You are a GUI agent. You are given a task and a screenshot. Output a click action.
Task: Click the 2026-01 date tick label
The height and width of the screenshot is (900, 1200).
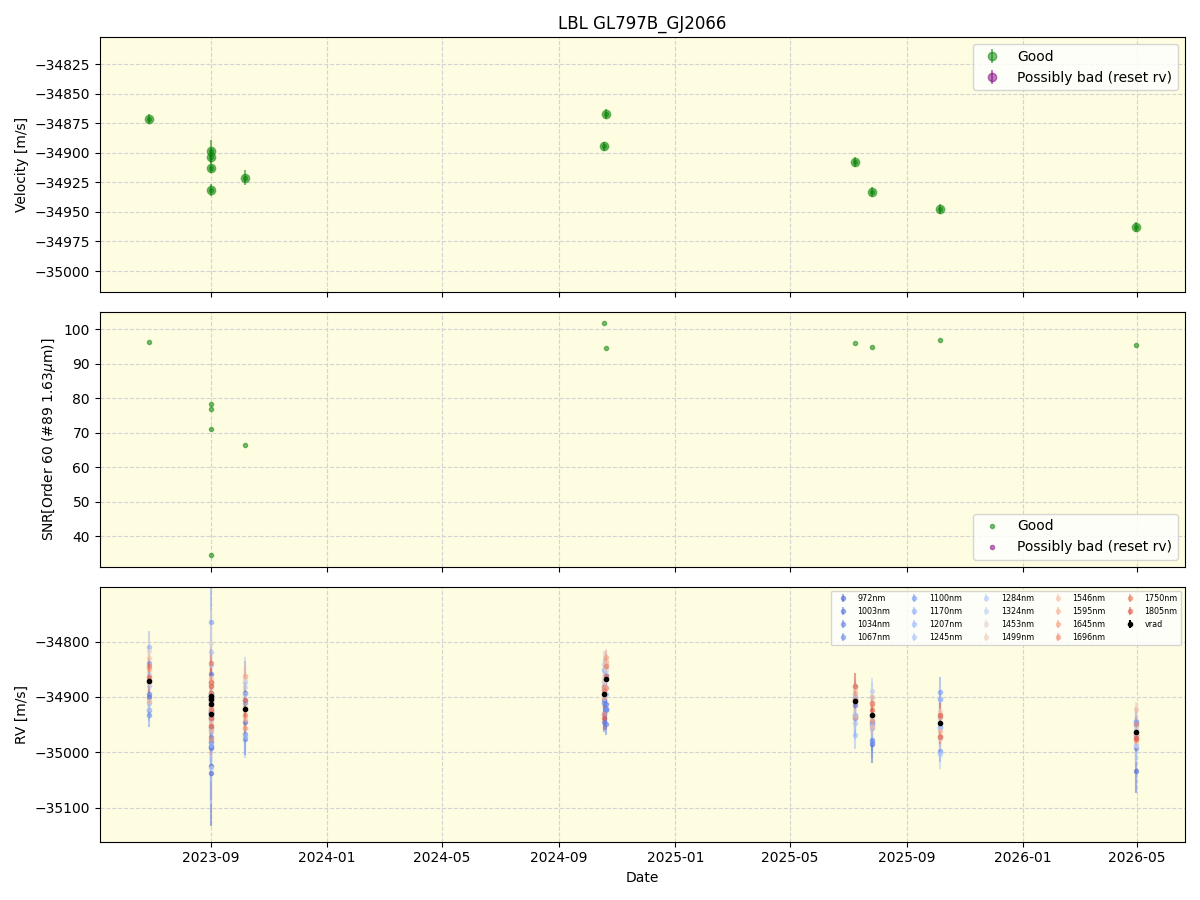point(1023,857)
